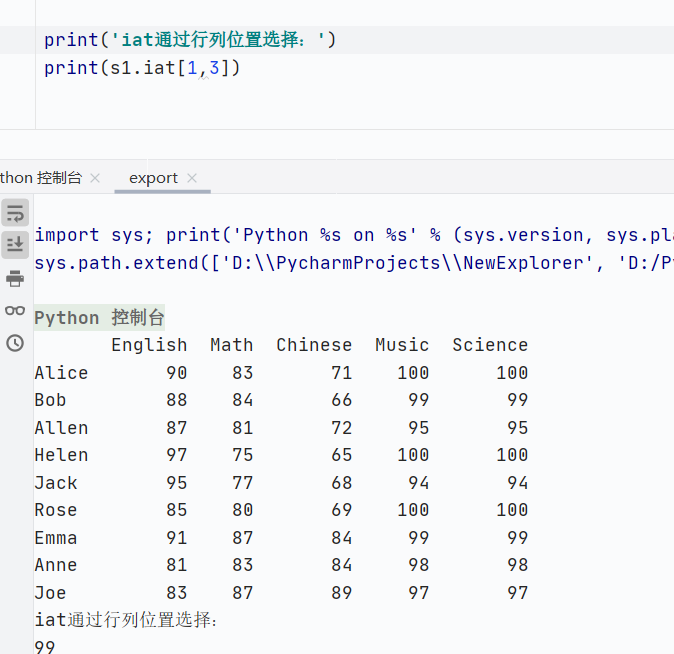Toggle scroll to end of console

click(15, 244)
